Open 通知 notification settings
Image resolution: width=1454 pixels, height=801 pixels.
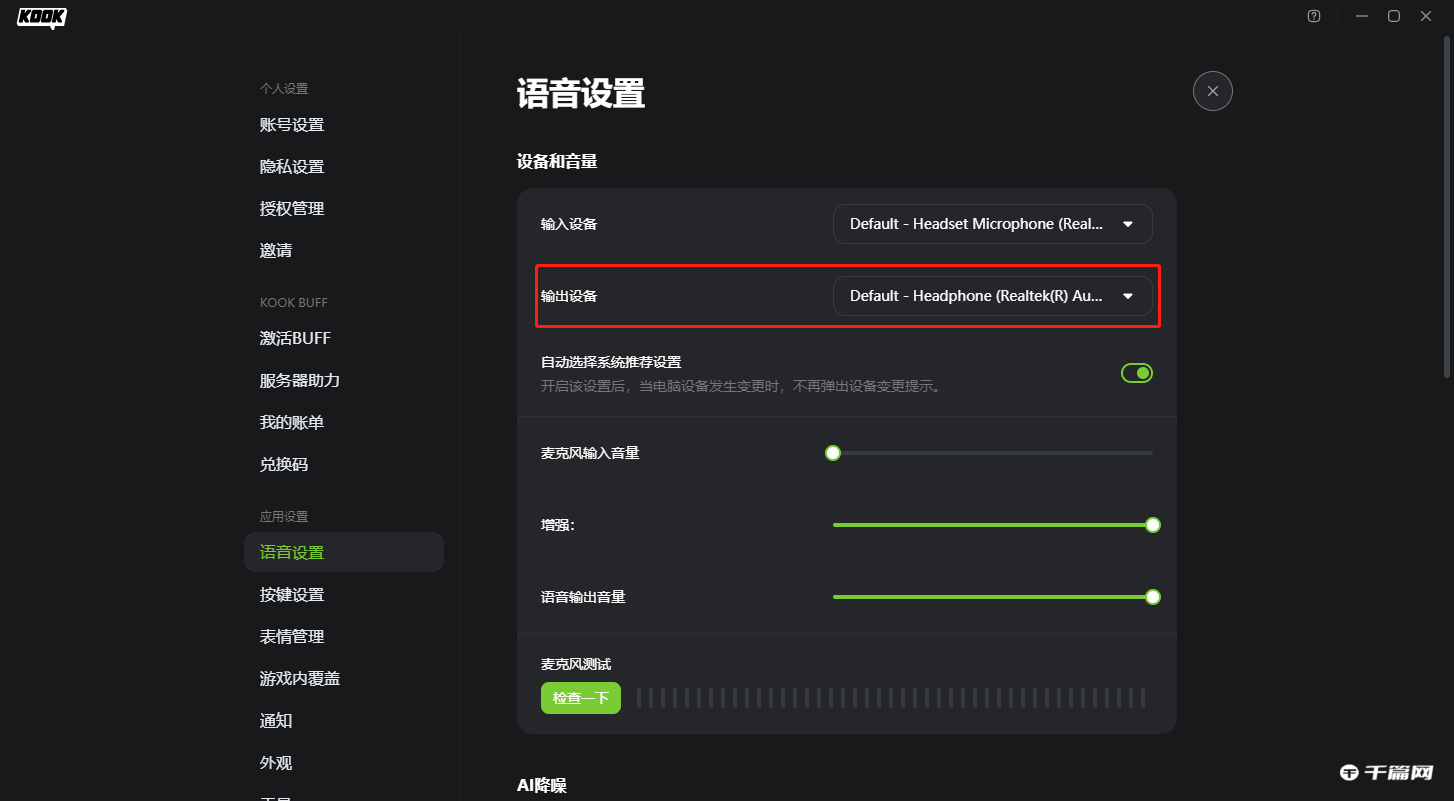click(x=276, y=720)
